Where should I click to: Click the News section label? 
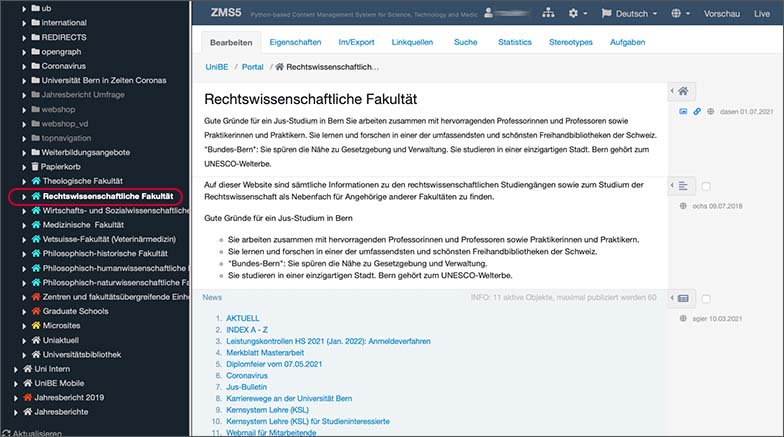coord(212,298)
